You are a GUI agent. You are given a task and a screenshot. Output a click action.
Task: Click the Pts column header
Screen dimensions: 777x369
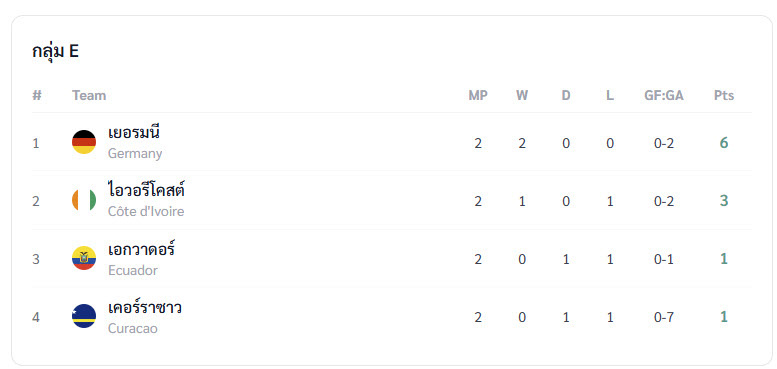pos(724,95)
